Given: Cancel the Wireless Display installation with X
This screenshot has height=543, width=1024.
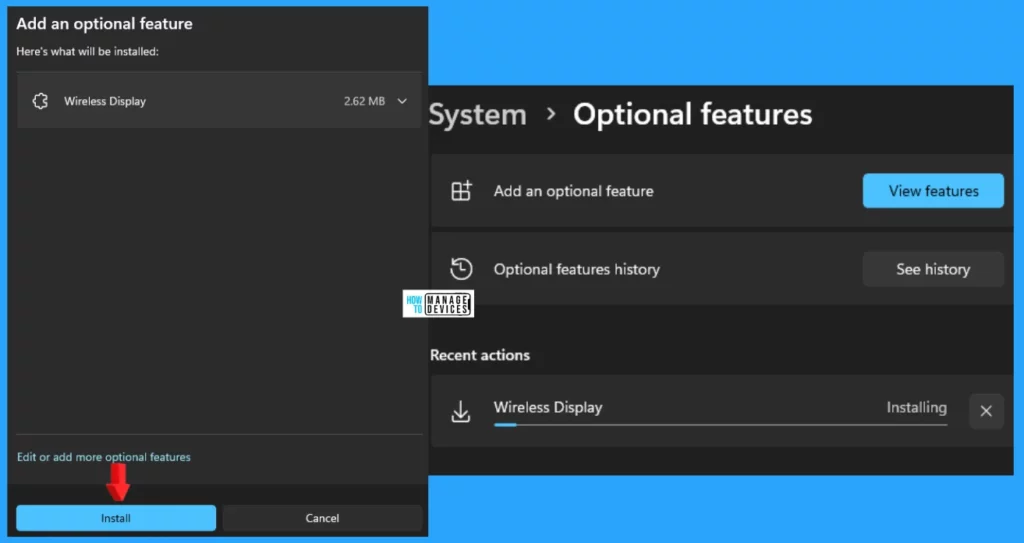Looking at the screenshot, I should point(986,411).
